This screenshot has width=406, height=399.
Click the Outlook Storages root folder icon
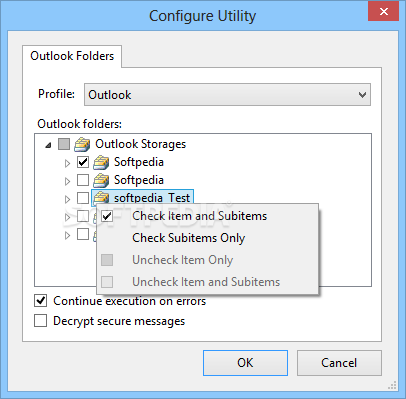[x=82, y=144]
